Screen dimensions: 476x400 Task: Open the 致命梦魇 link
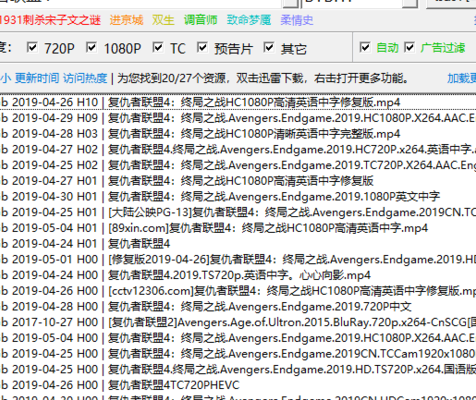point(249,20)
